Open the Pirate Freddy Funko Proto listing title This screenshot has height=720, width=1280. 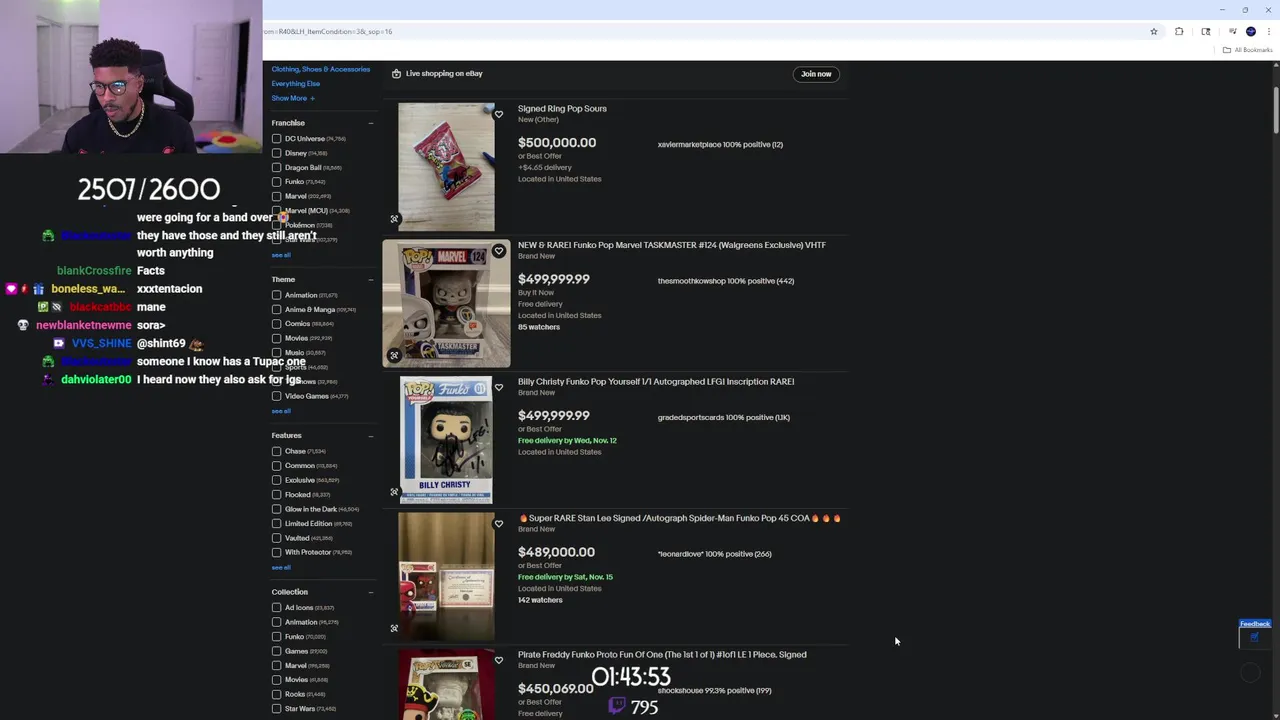(662, 654)
